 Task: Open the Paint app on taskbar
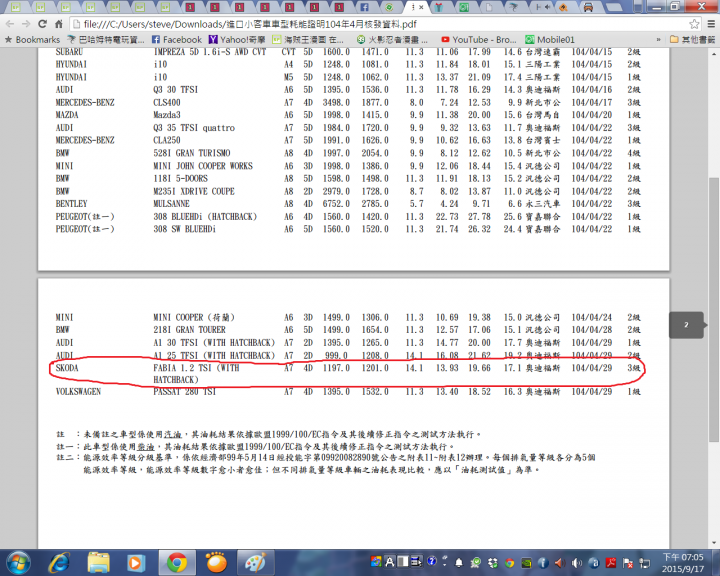(x=255, y=563)
